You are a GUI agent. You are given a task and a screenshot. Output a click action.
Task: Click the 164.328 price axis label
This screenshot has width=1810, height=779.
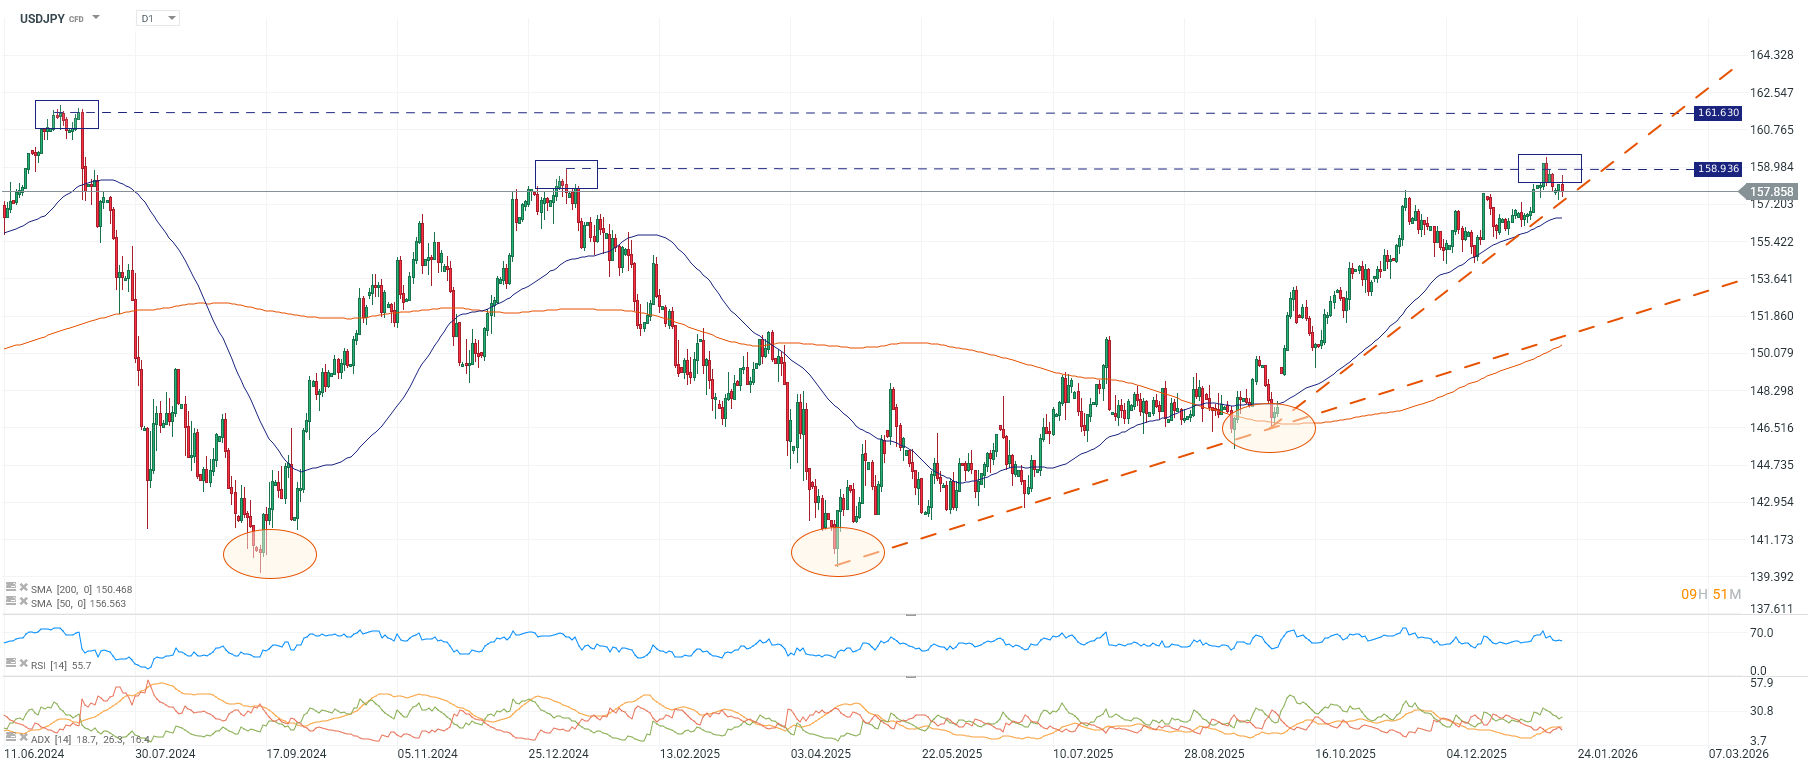(x=1771, y=55)
